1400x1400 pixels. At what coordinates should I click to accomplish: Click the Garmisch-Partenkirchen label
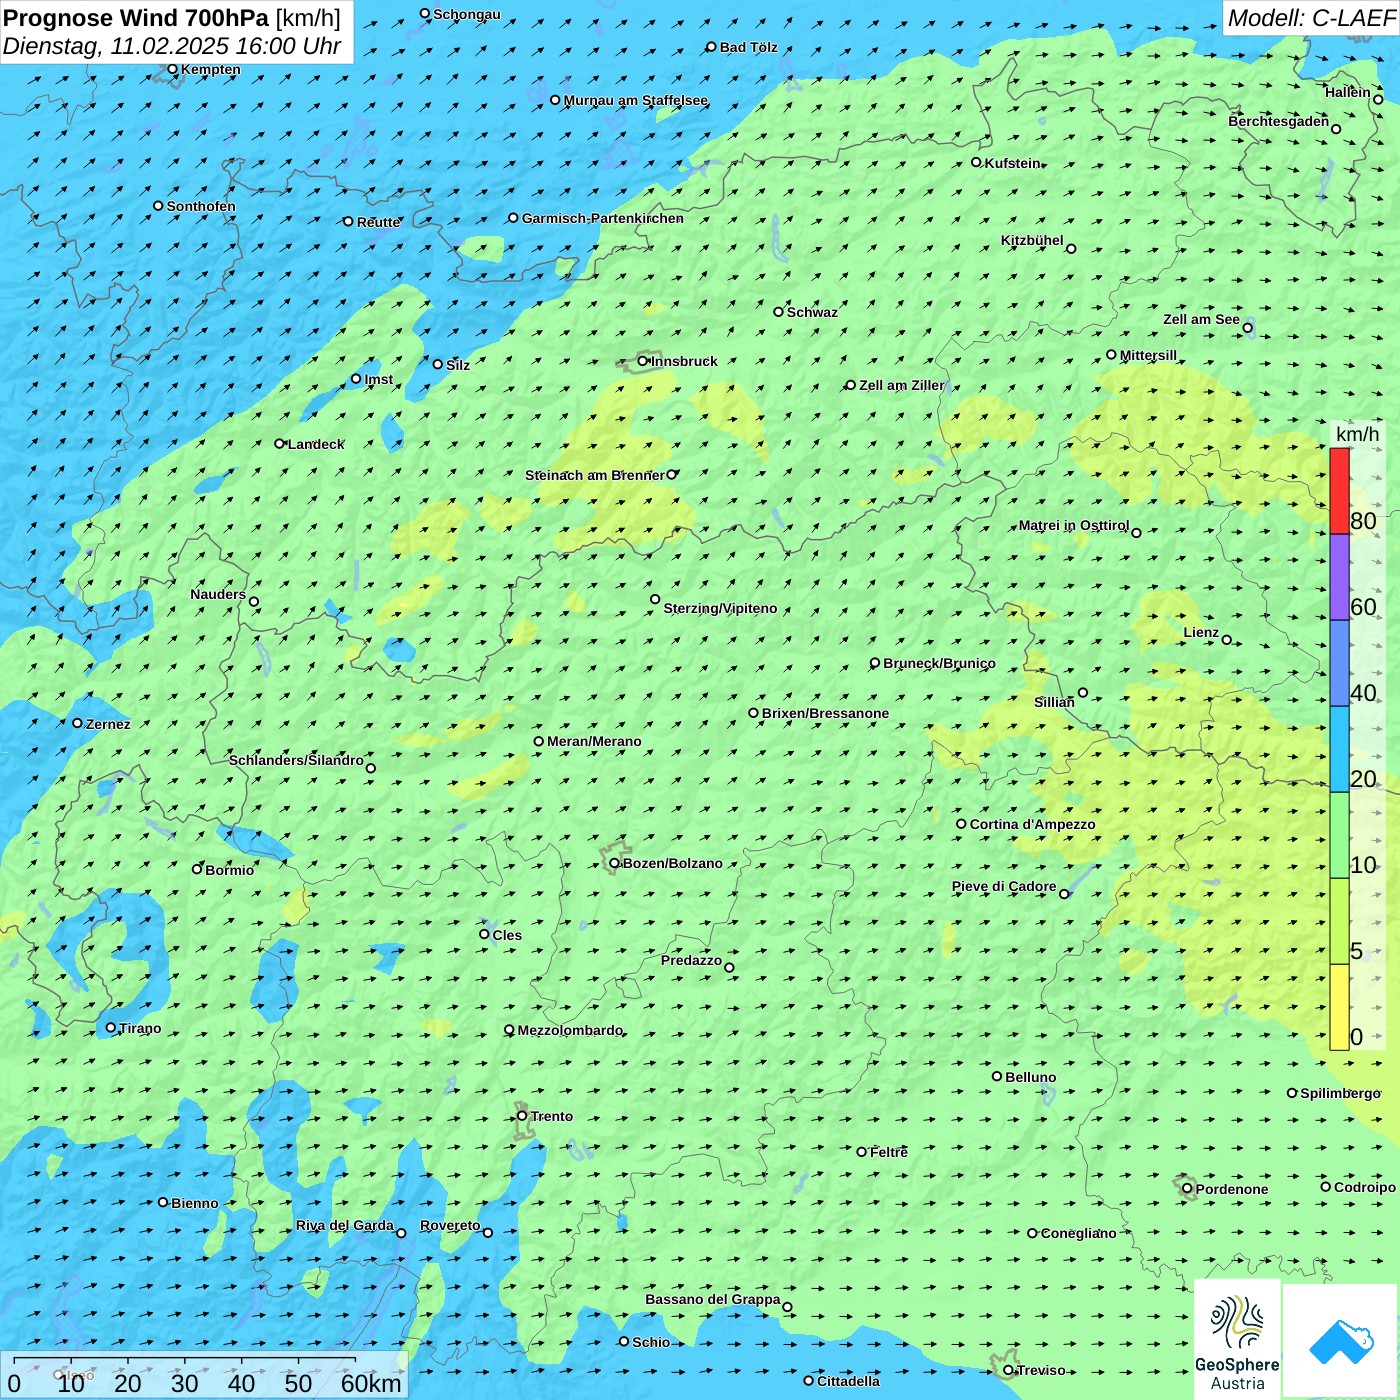point(602,218)
